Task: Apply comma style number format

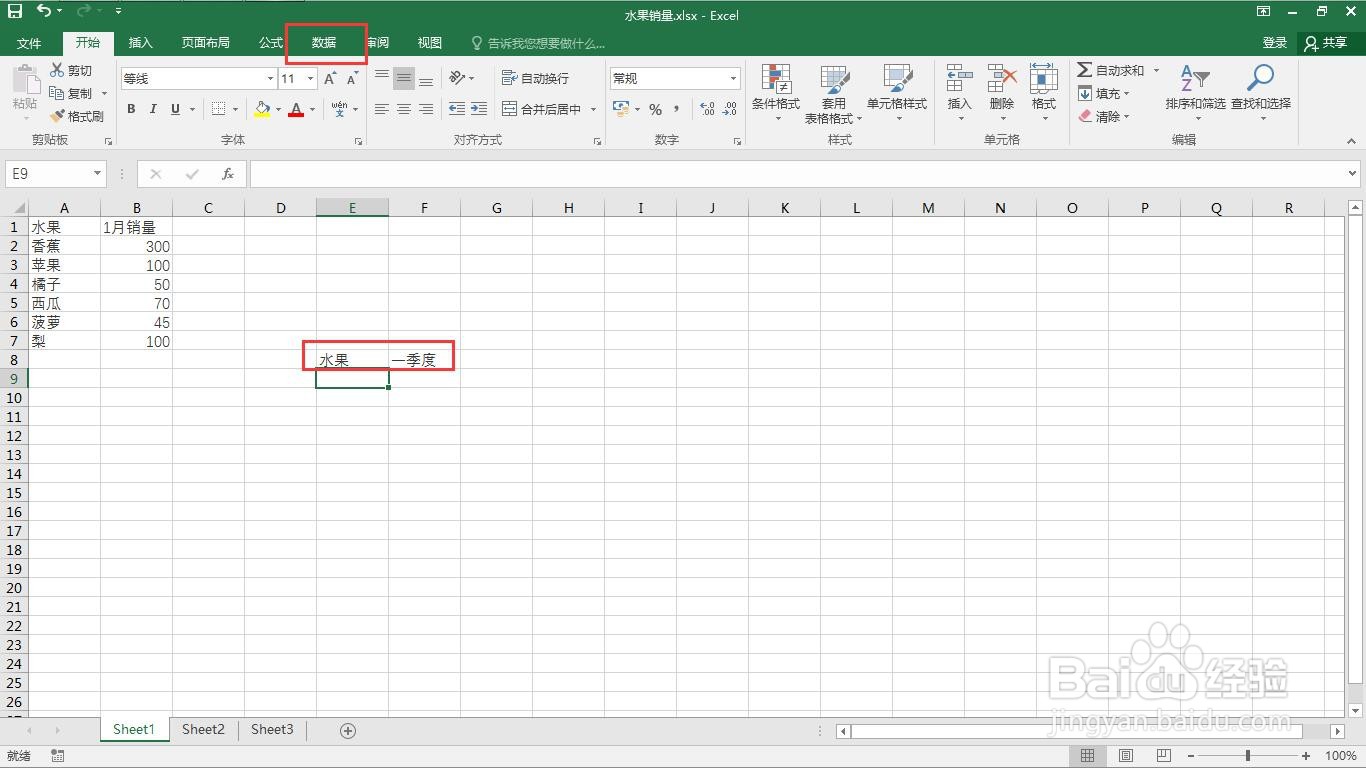Action: (677, 109)
